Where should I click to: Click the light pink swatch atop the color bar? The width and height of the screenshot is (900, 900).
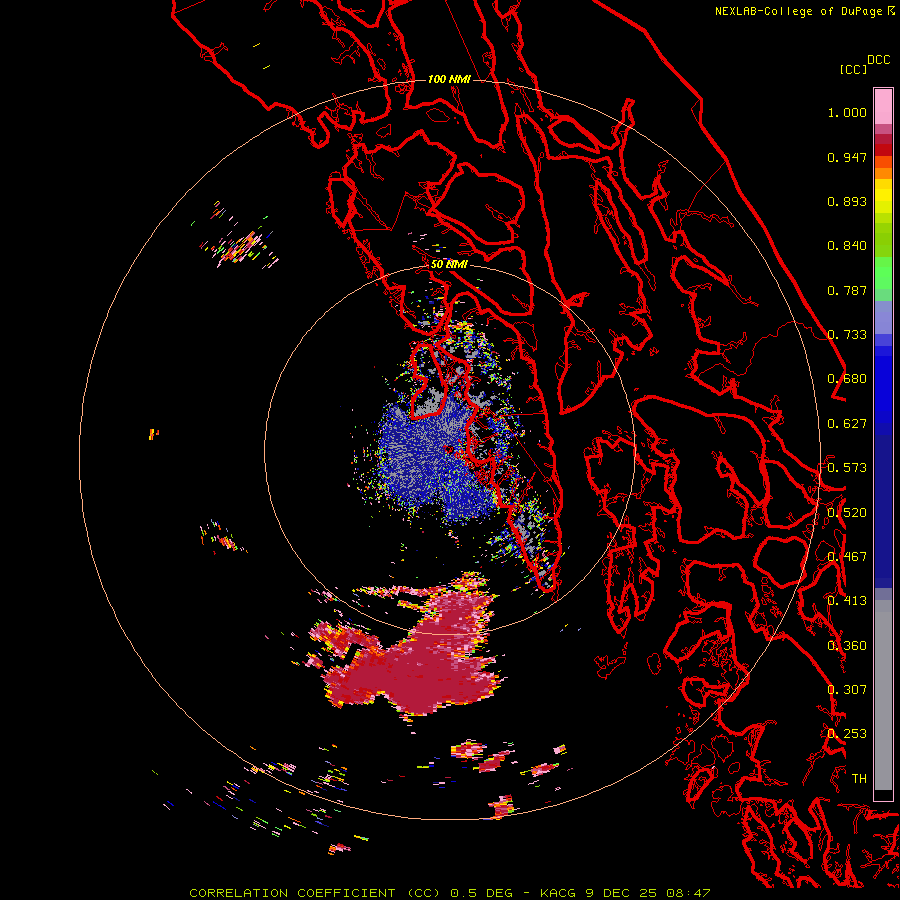883,106
